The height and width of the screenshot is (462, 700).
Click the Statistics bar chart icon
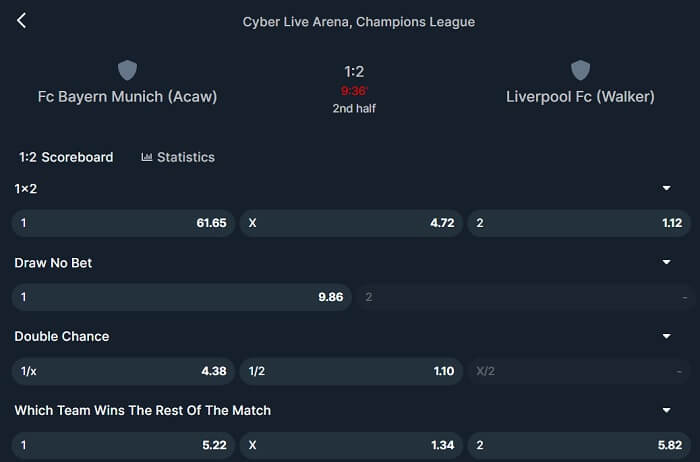click(x=146, y=157)
